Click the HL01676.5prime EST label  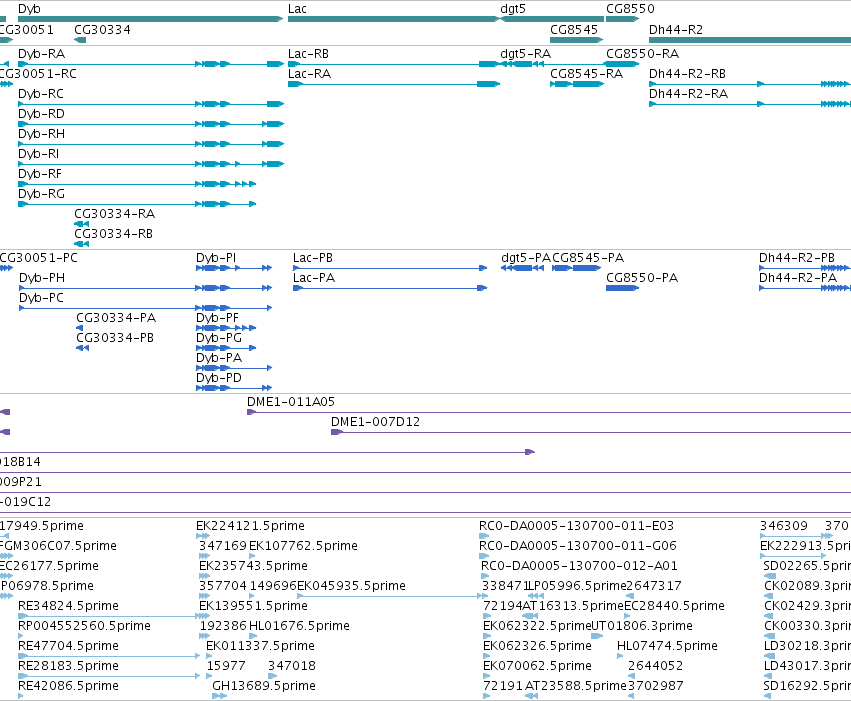(x=299, y=626)
